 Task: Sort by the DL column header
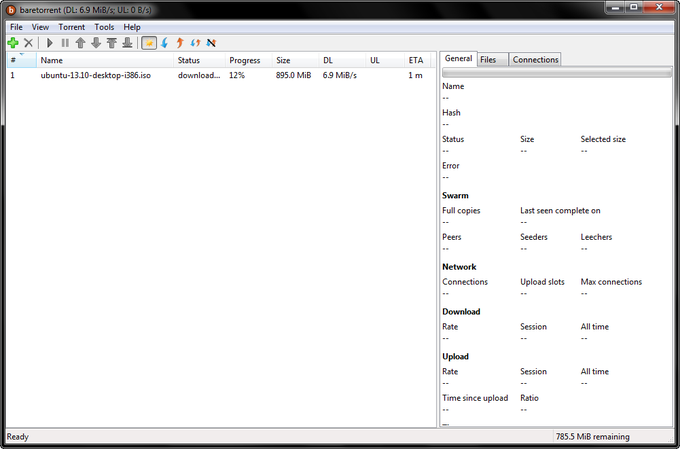click(342, 60)
